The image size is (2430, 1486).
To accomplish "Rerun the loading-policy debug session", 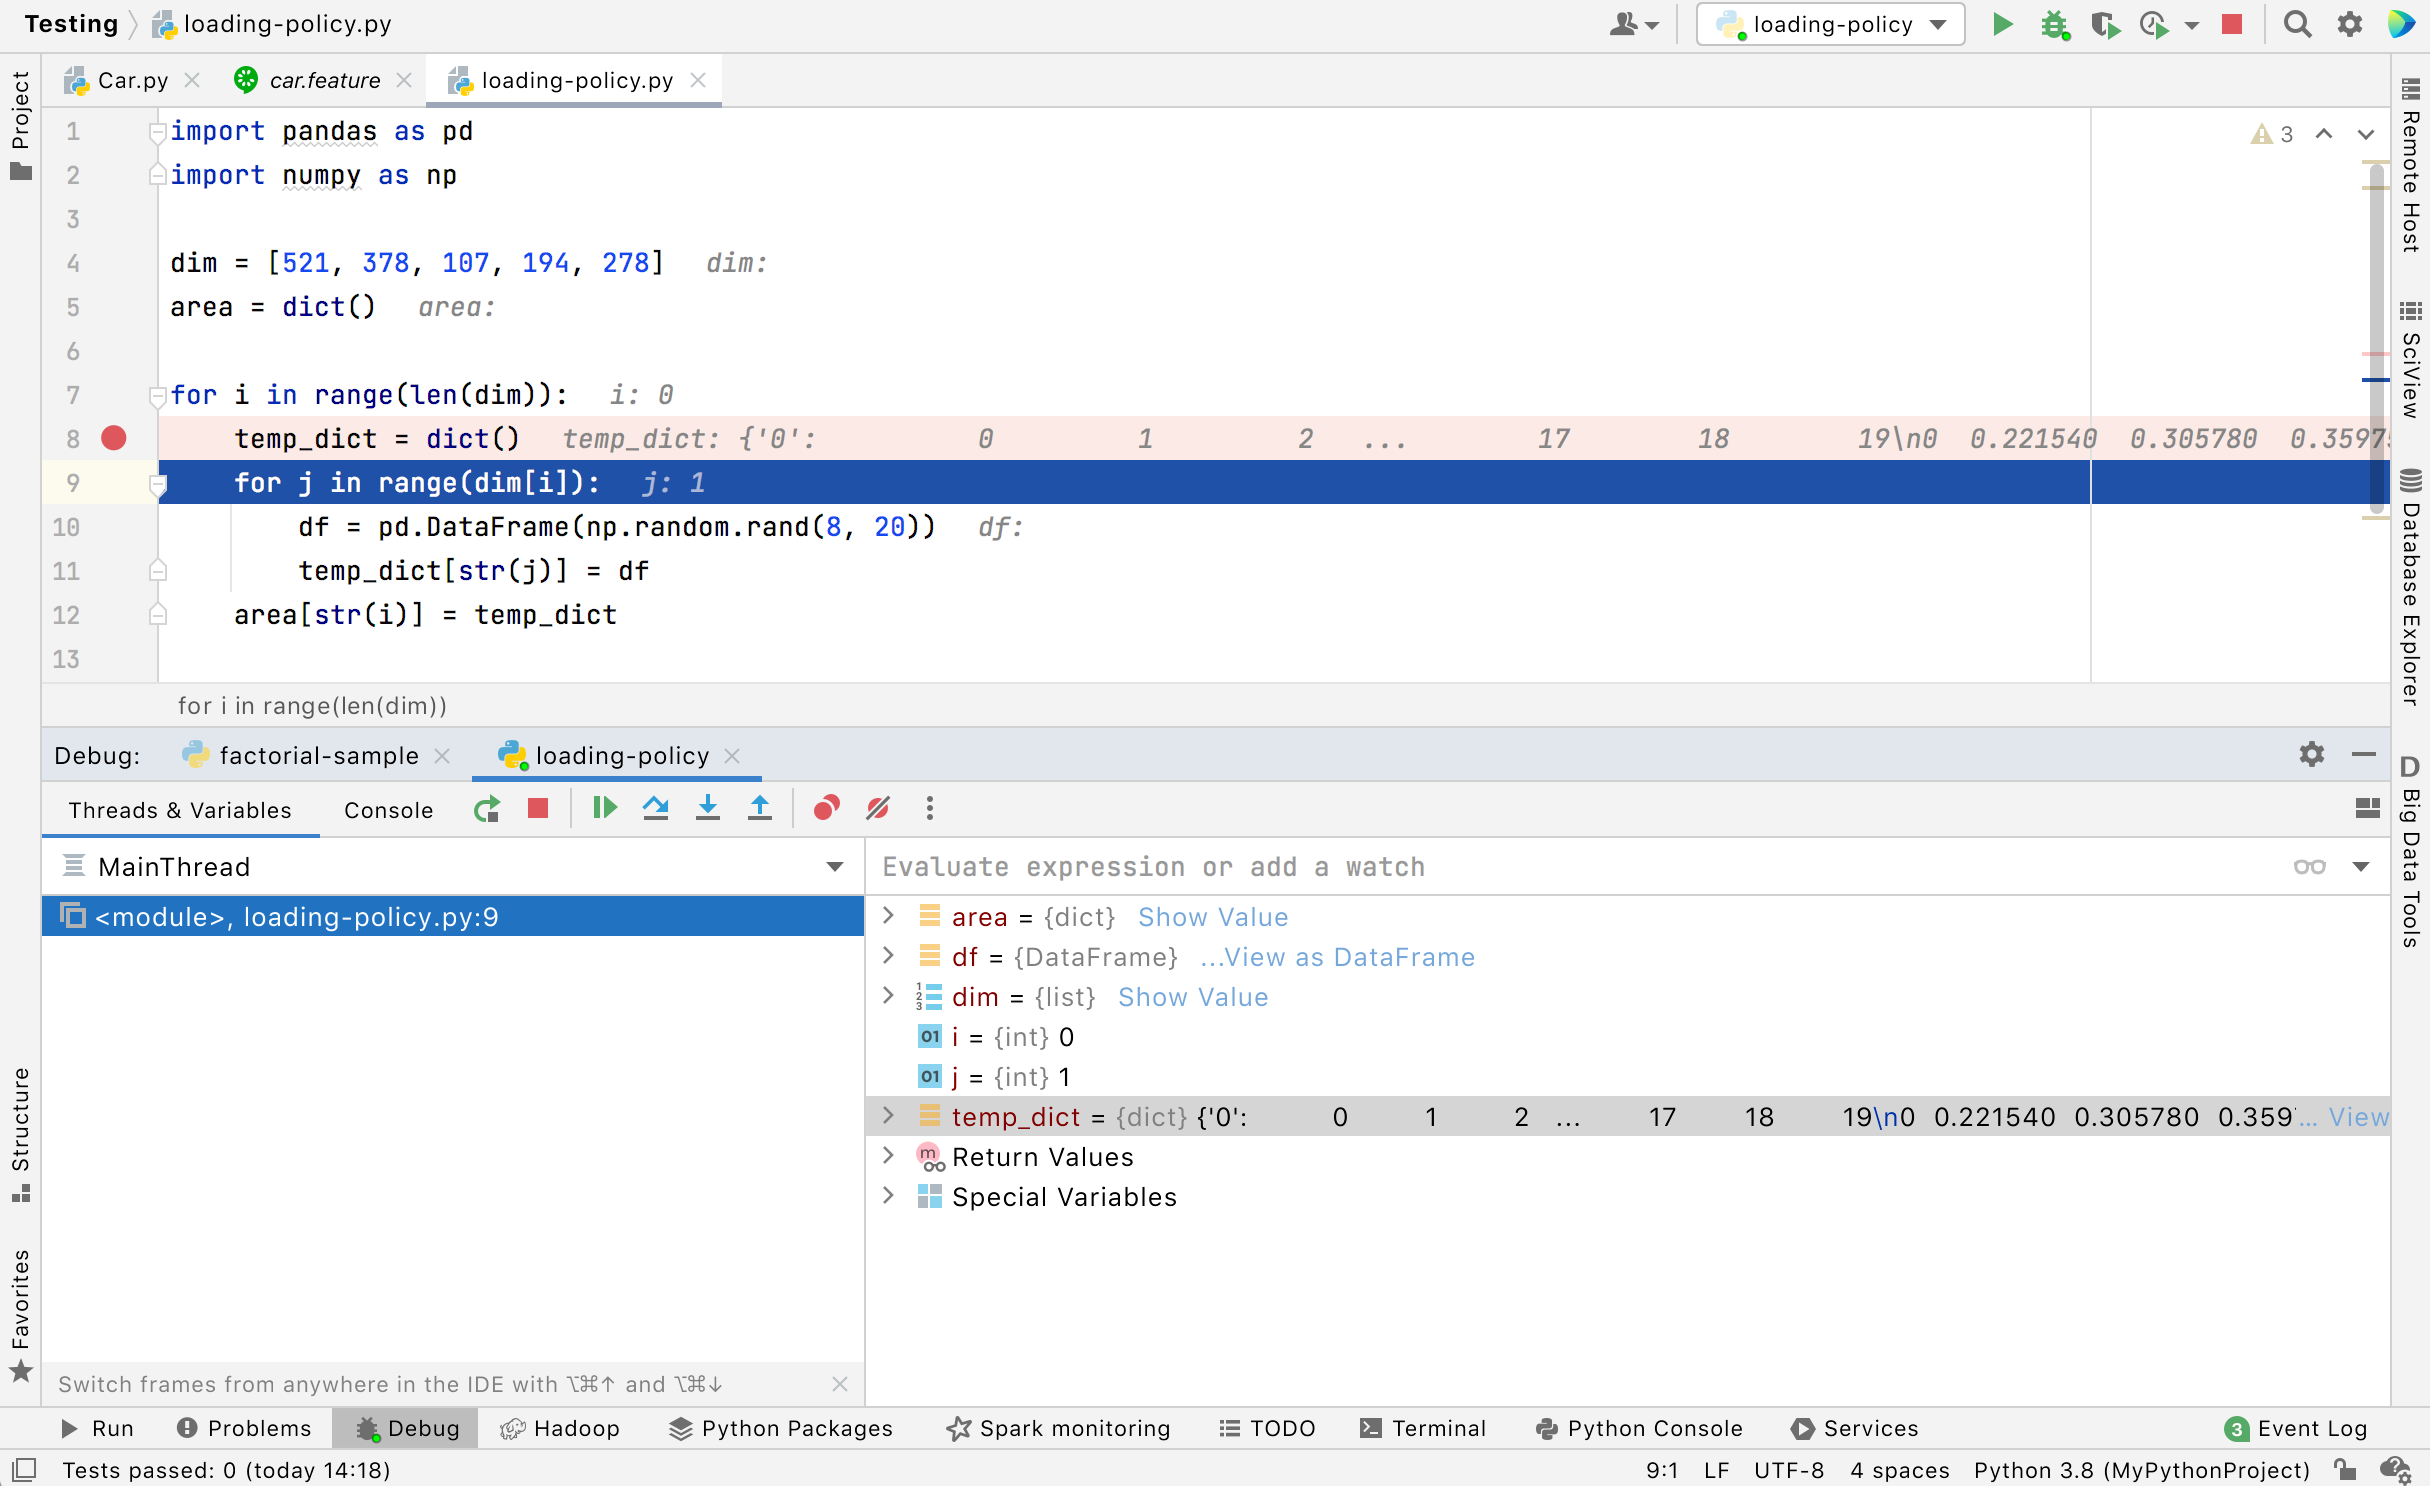I will (487, 809).
